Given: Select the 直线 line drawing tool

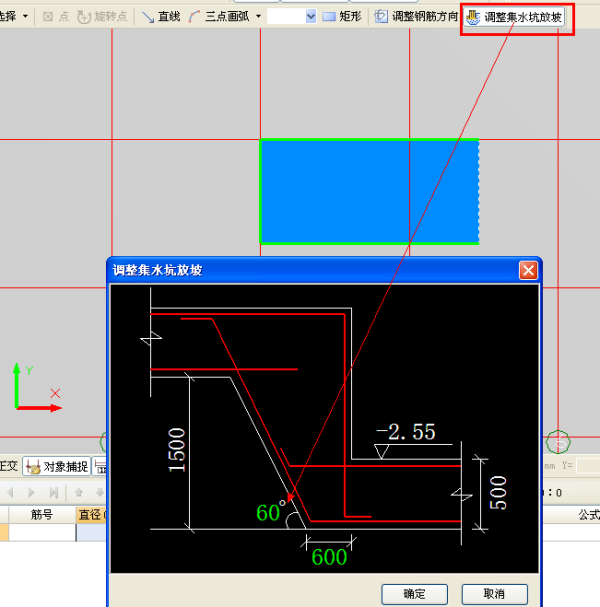Looking at the screenshot, I should click(x=161, y=17).
